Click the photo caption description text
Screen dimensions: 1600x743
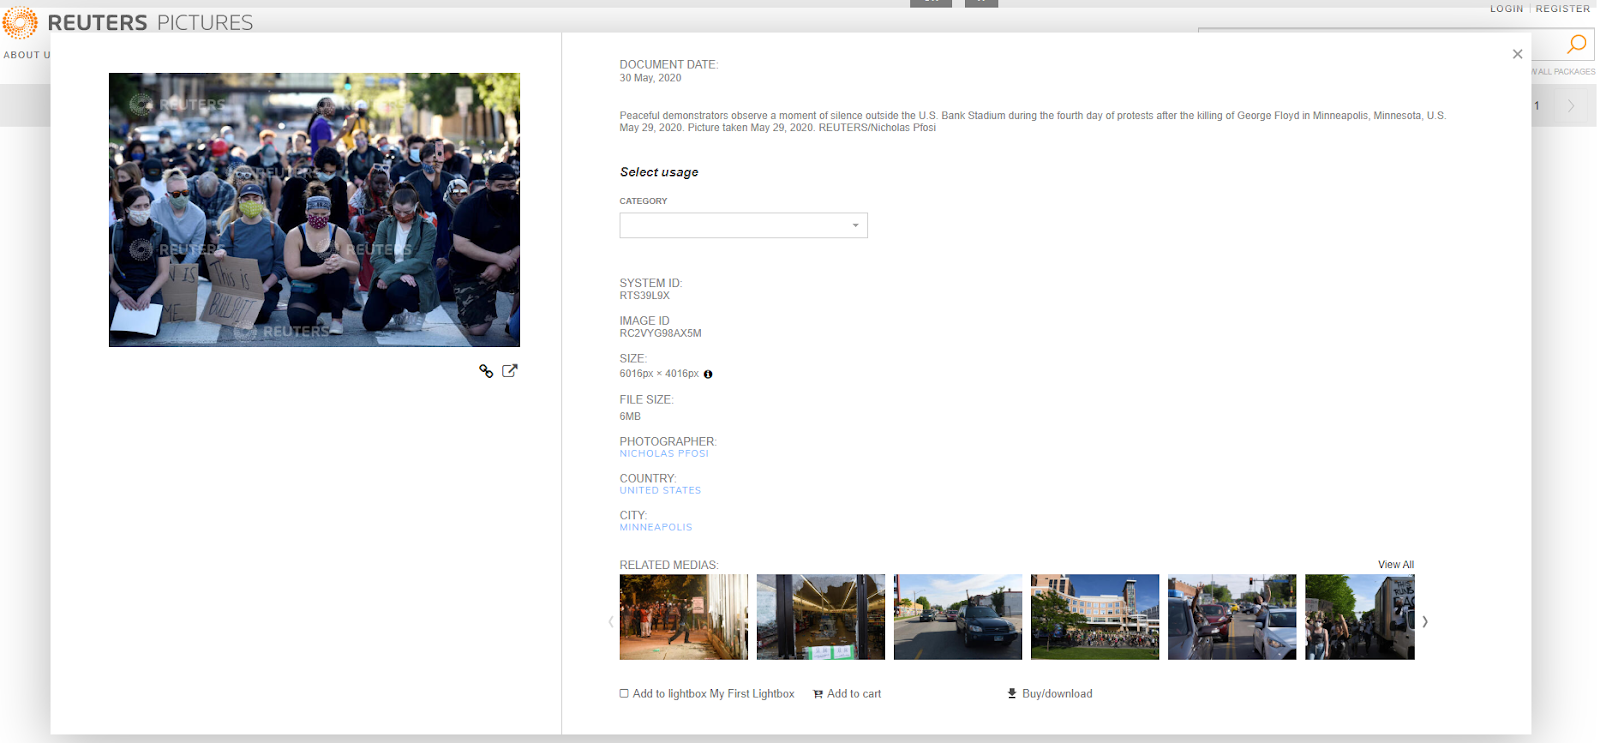pos(1033,121)
